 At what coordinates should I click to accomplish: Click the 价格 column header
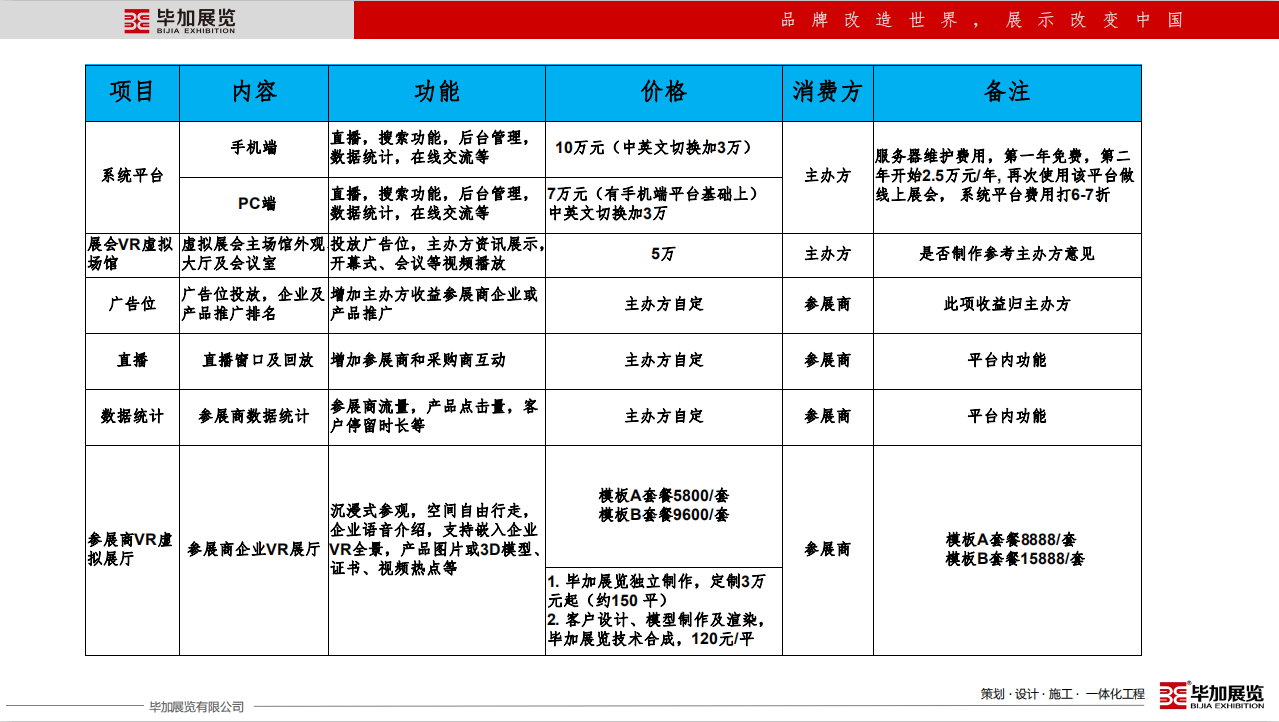(664, 92)
